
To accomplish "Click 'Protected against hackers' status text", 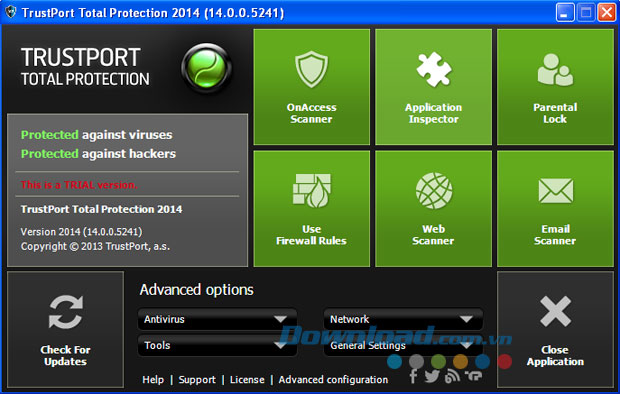I will [x=98, y=154].
